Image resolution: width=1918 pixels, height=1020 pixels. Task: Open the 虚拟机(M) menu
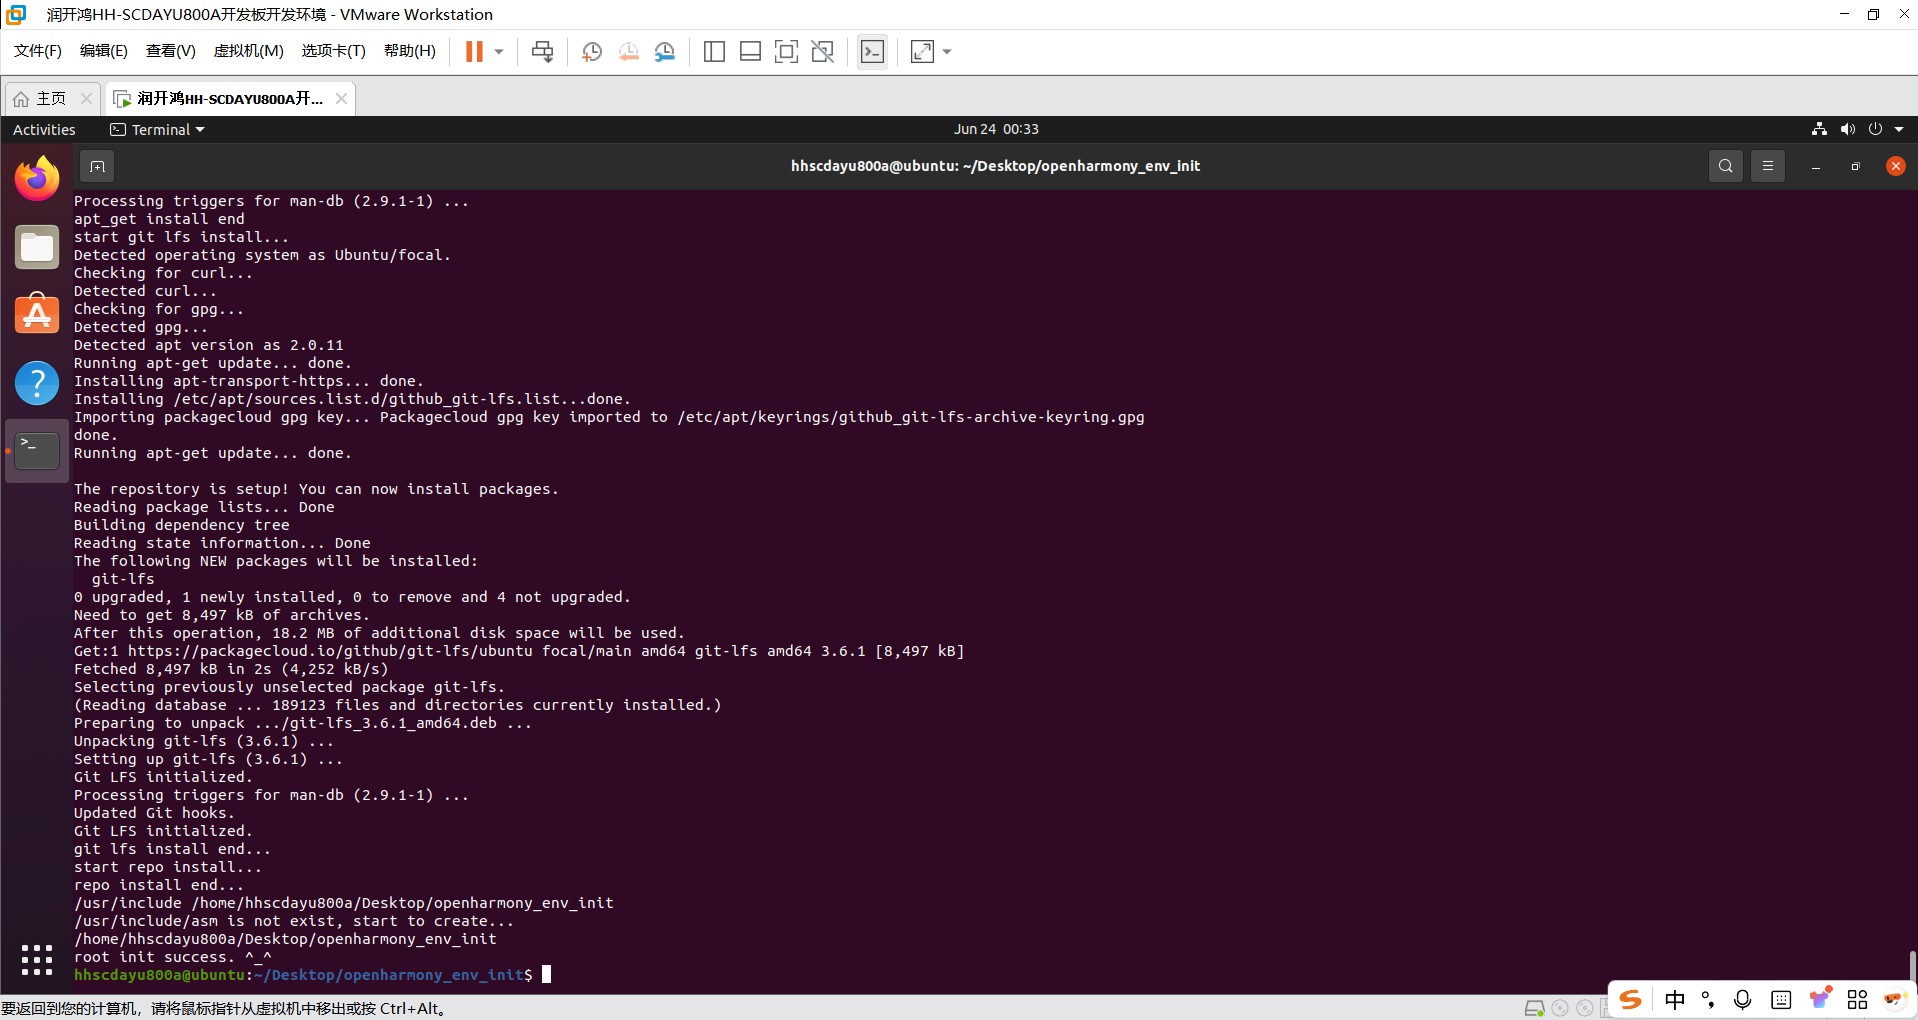pyautogui.click(x=249, y=51)
